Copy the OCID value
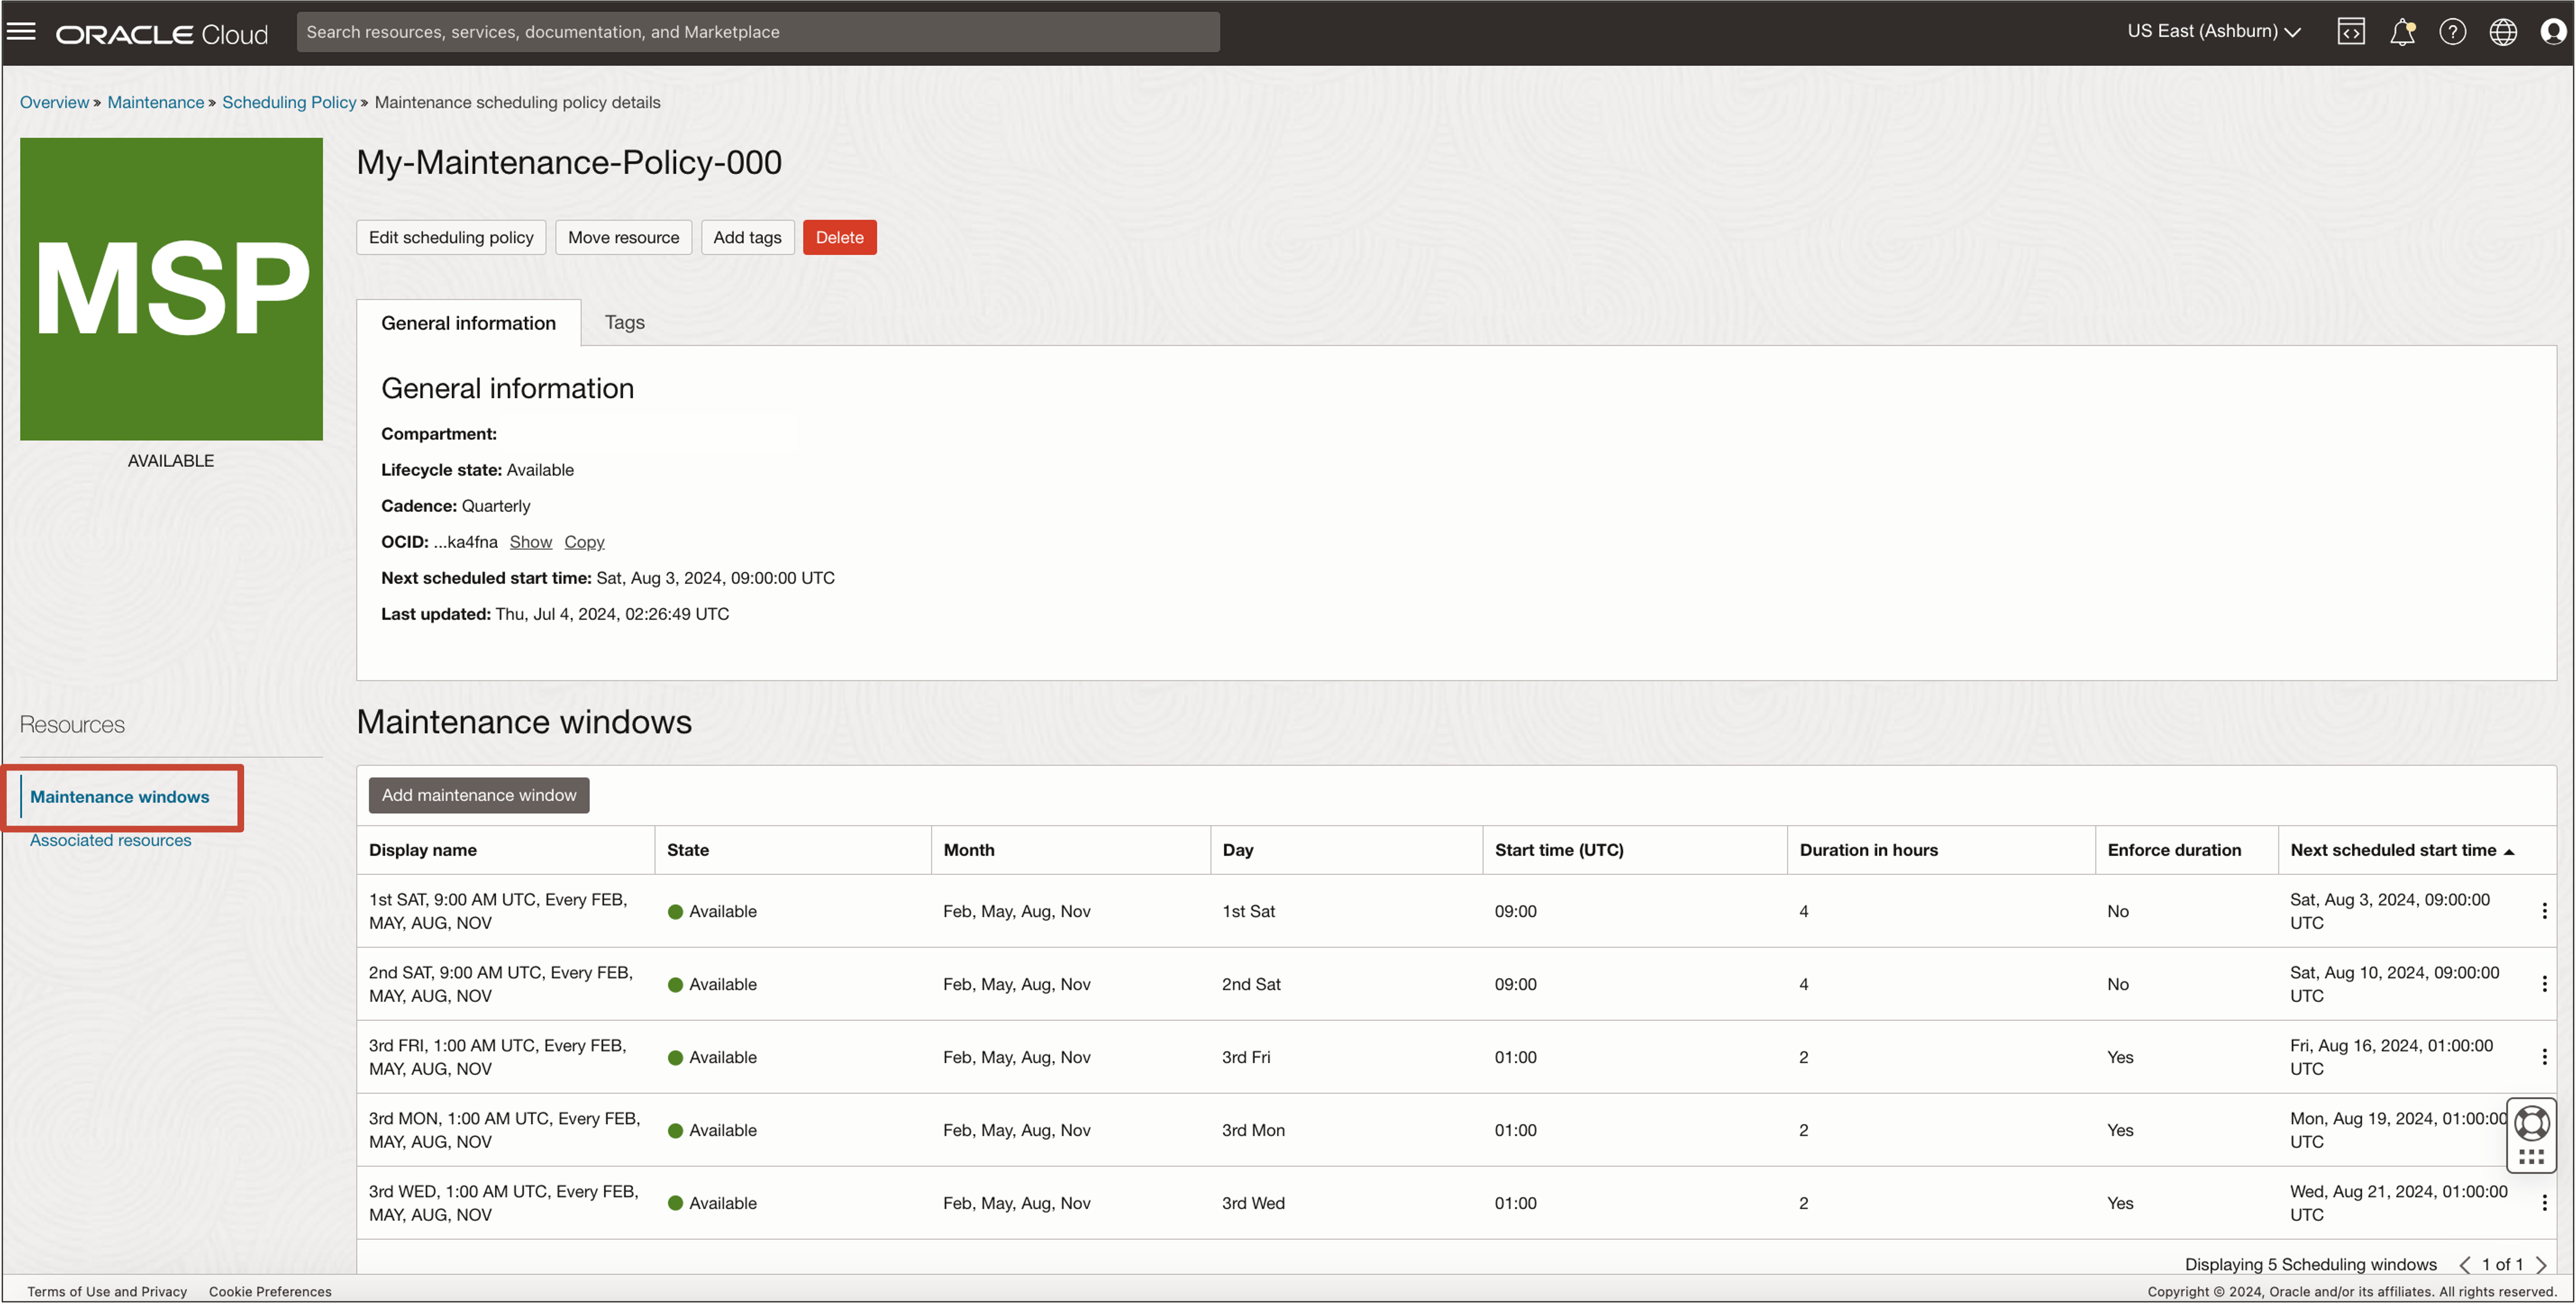Viewport: 2576px width, 1304px height. (584, 542)
